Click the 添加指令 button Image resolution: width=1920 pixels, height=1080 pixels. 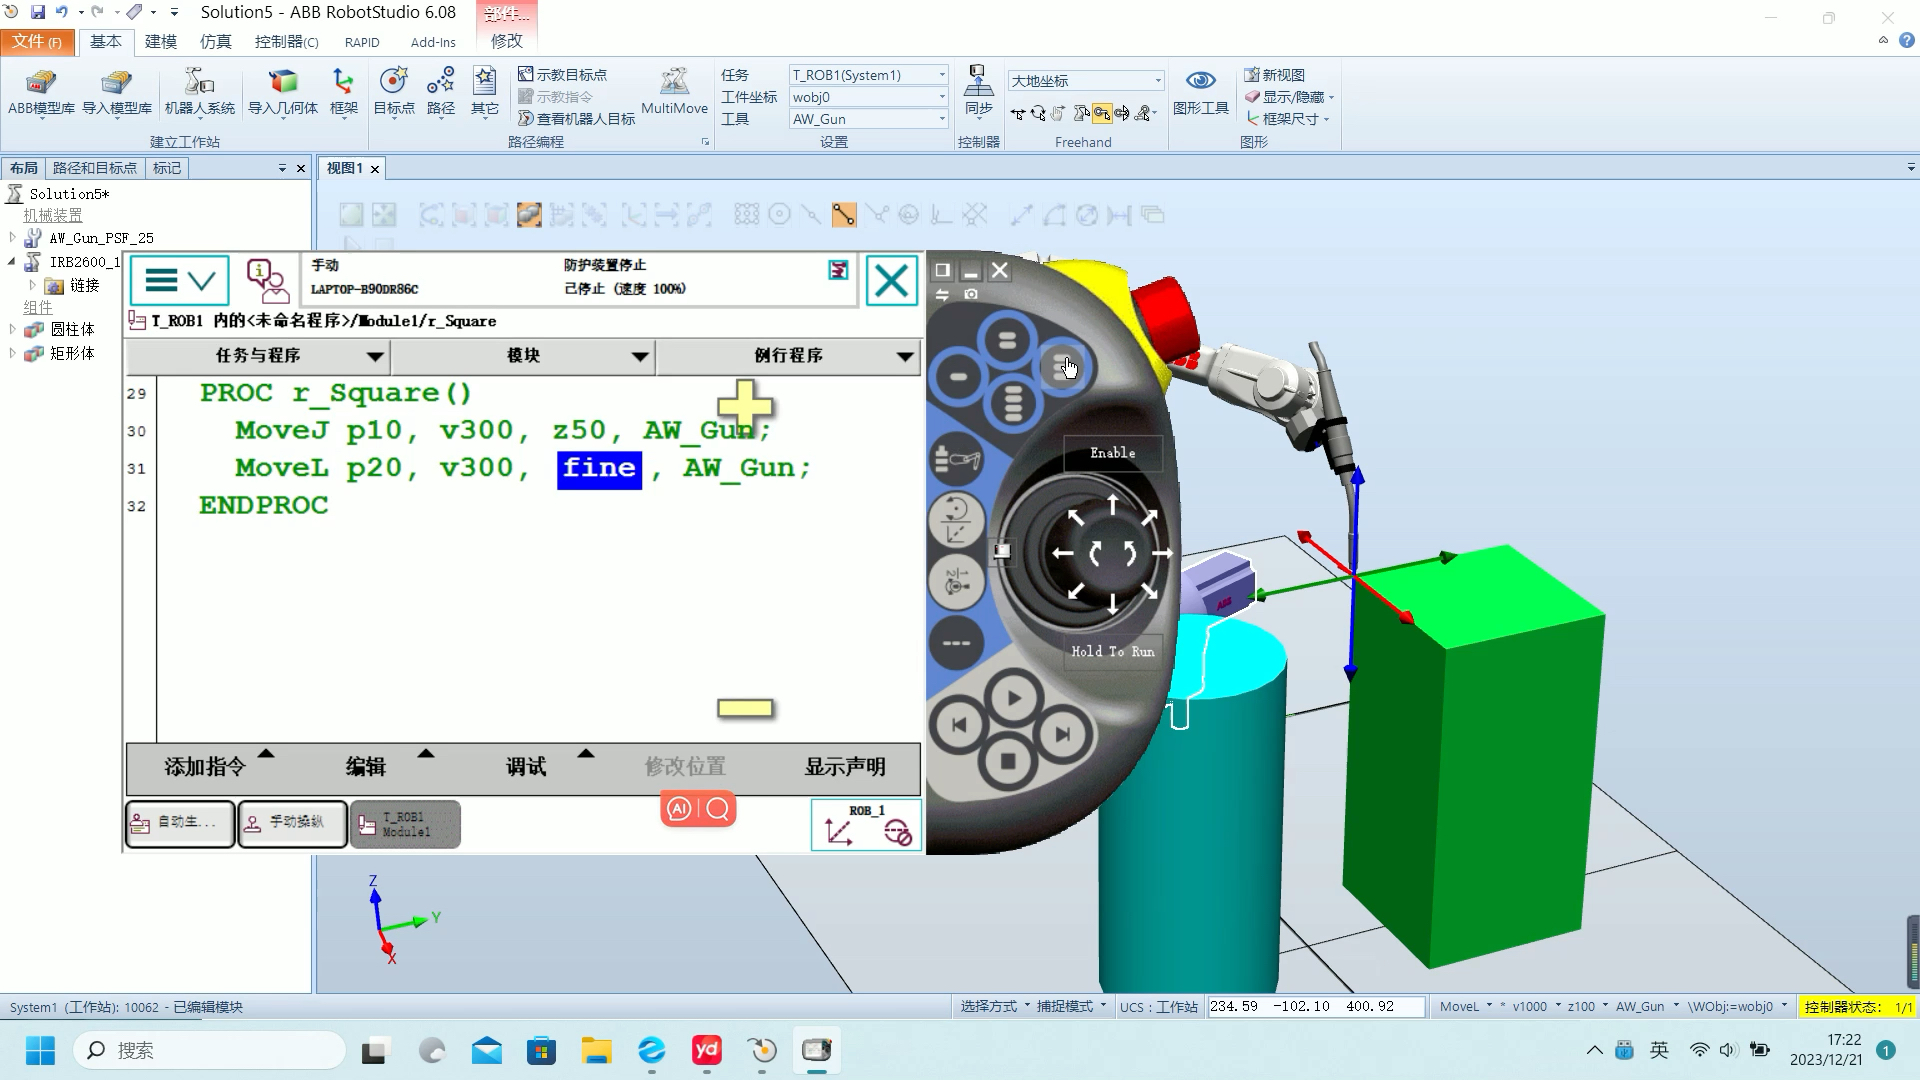tap(205, 767)
